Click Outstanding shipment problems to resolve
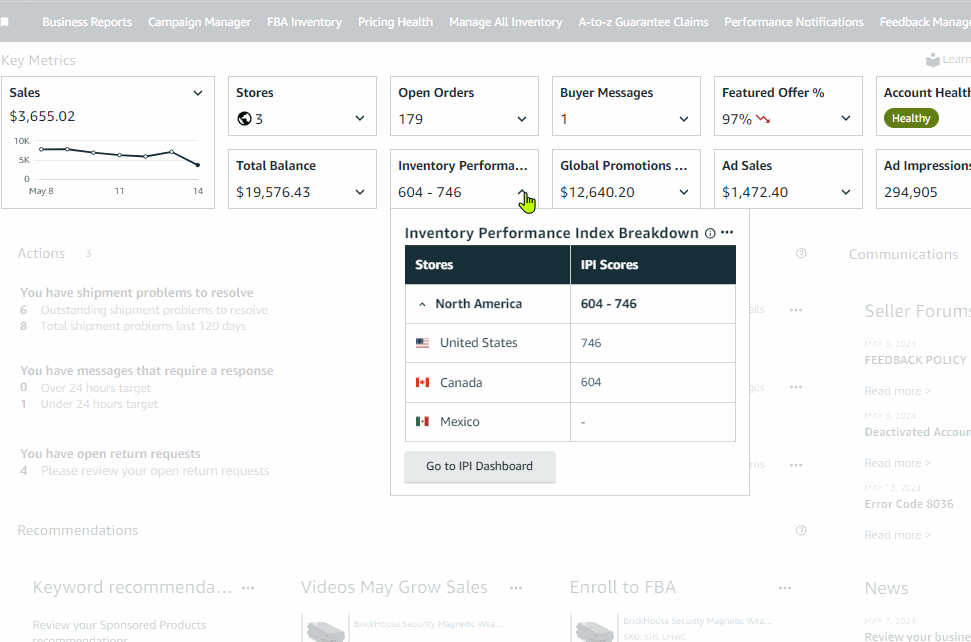This screenshot has height=642, width=971. 154,310
